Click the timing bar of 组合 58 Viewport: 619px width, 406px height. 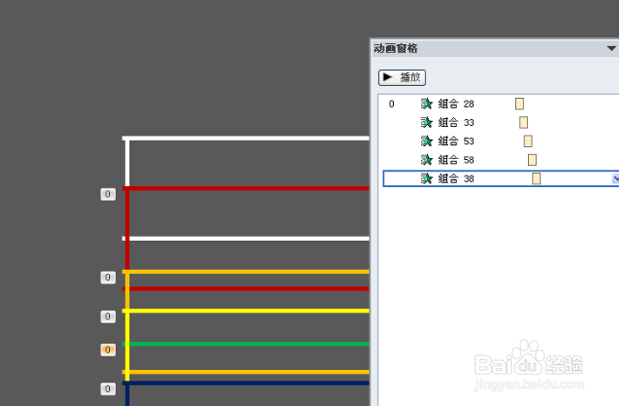pos(532,160)
